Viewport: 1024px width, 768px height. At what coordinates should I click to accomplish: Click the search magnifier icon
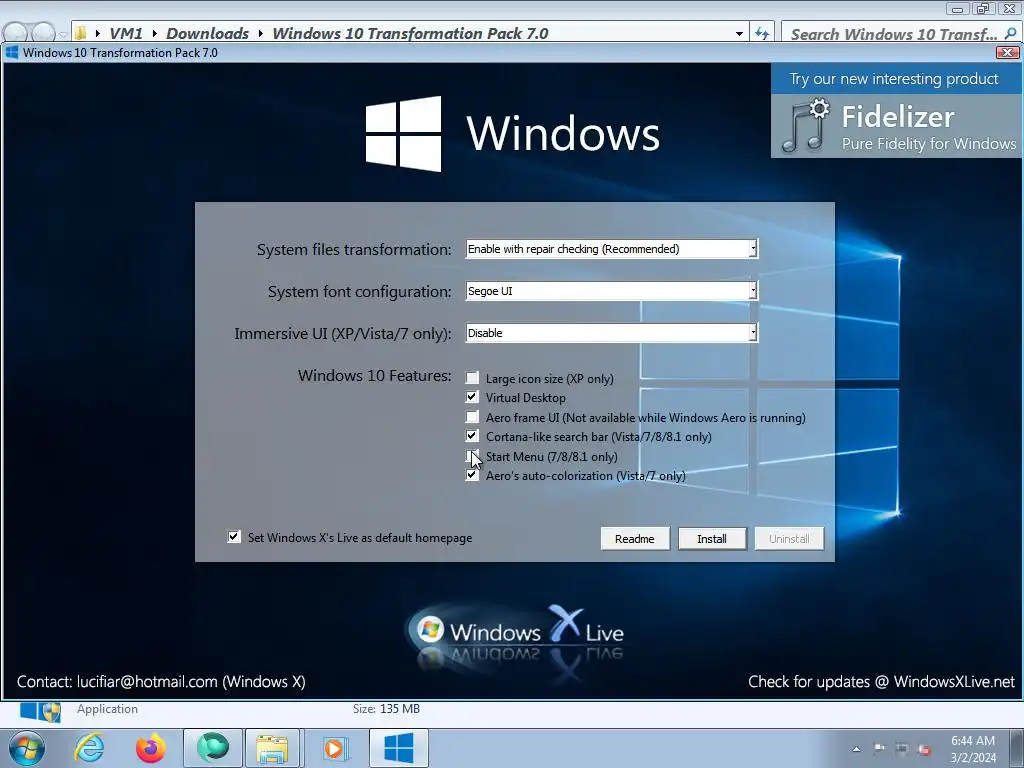(x=1010, y=33)
